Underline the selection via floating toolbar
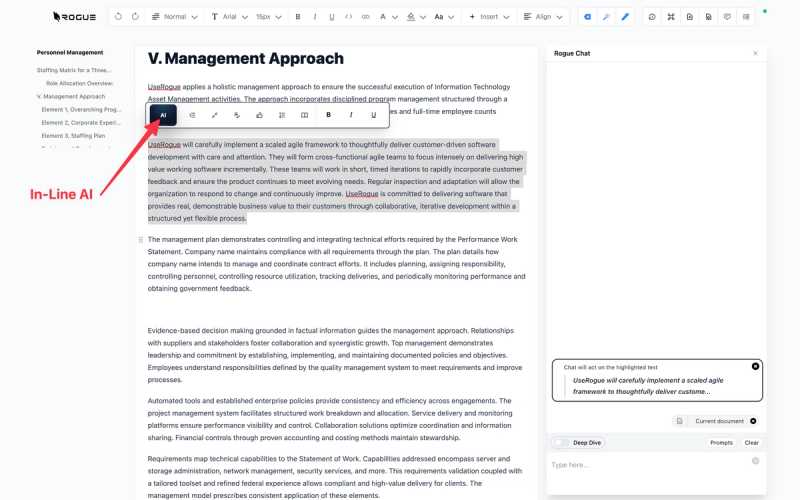The image size is (800, 500). click(x=373, y=115)
